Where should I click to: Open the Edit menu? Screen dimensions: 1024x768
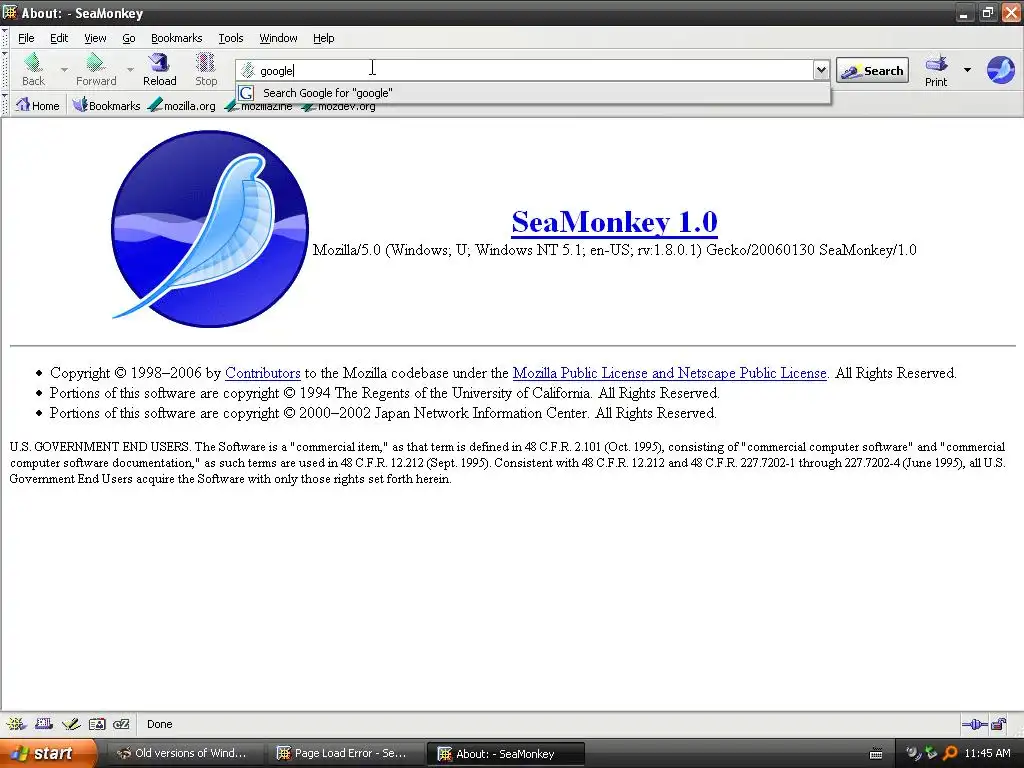[59, 38]
